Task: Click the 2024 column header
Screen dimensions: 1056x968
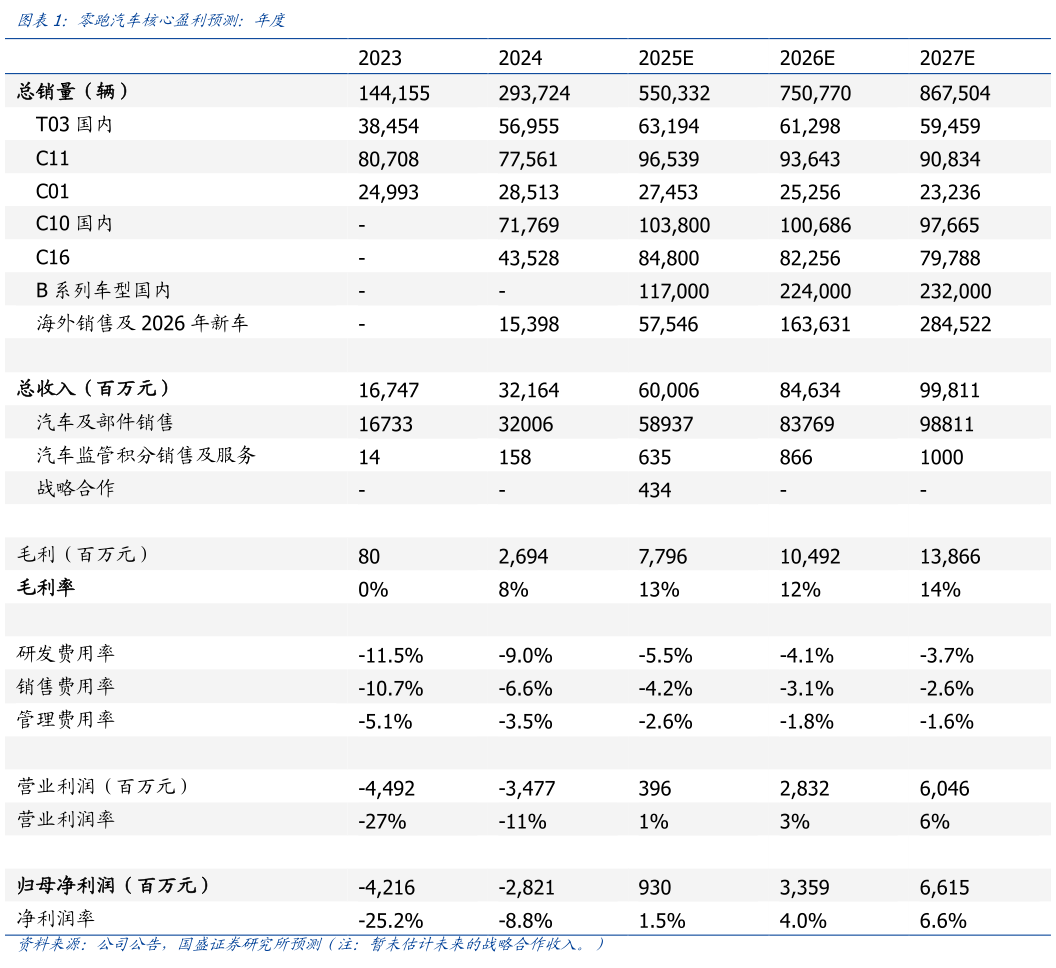Action: tap(519, 57)
